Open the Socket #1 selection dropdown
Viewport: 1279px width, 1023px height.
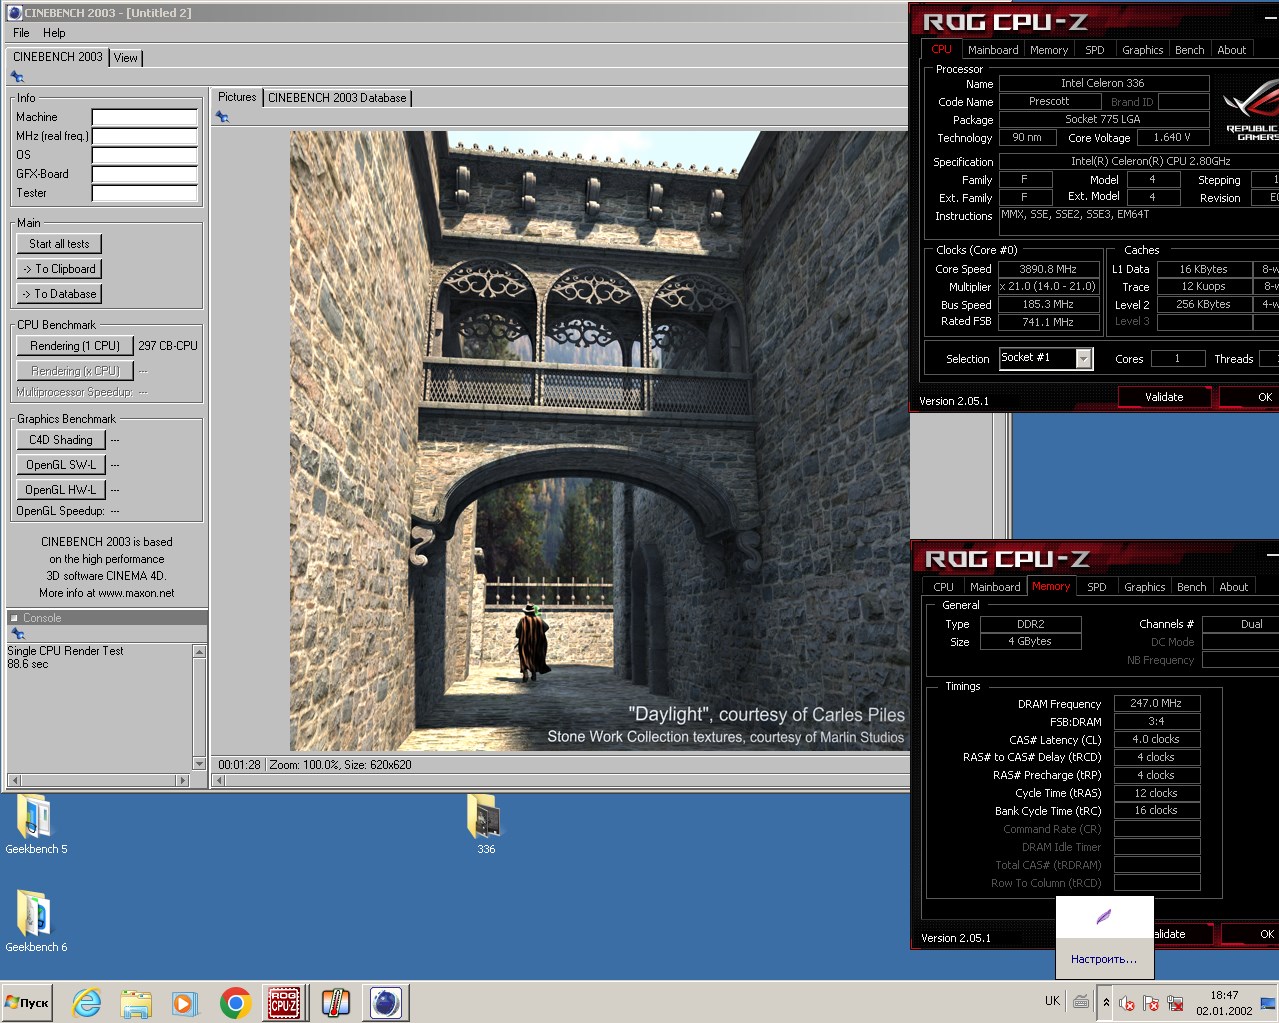click(1083, 358)
